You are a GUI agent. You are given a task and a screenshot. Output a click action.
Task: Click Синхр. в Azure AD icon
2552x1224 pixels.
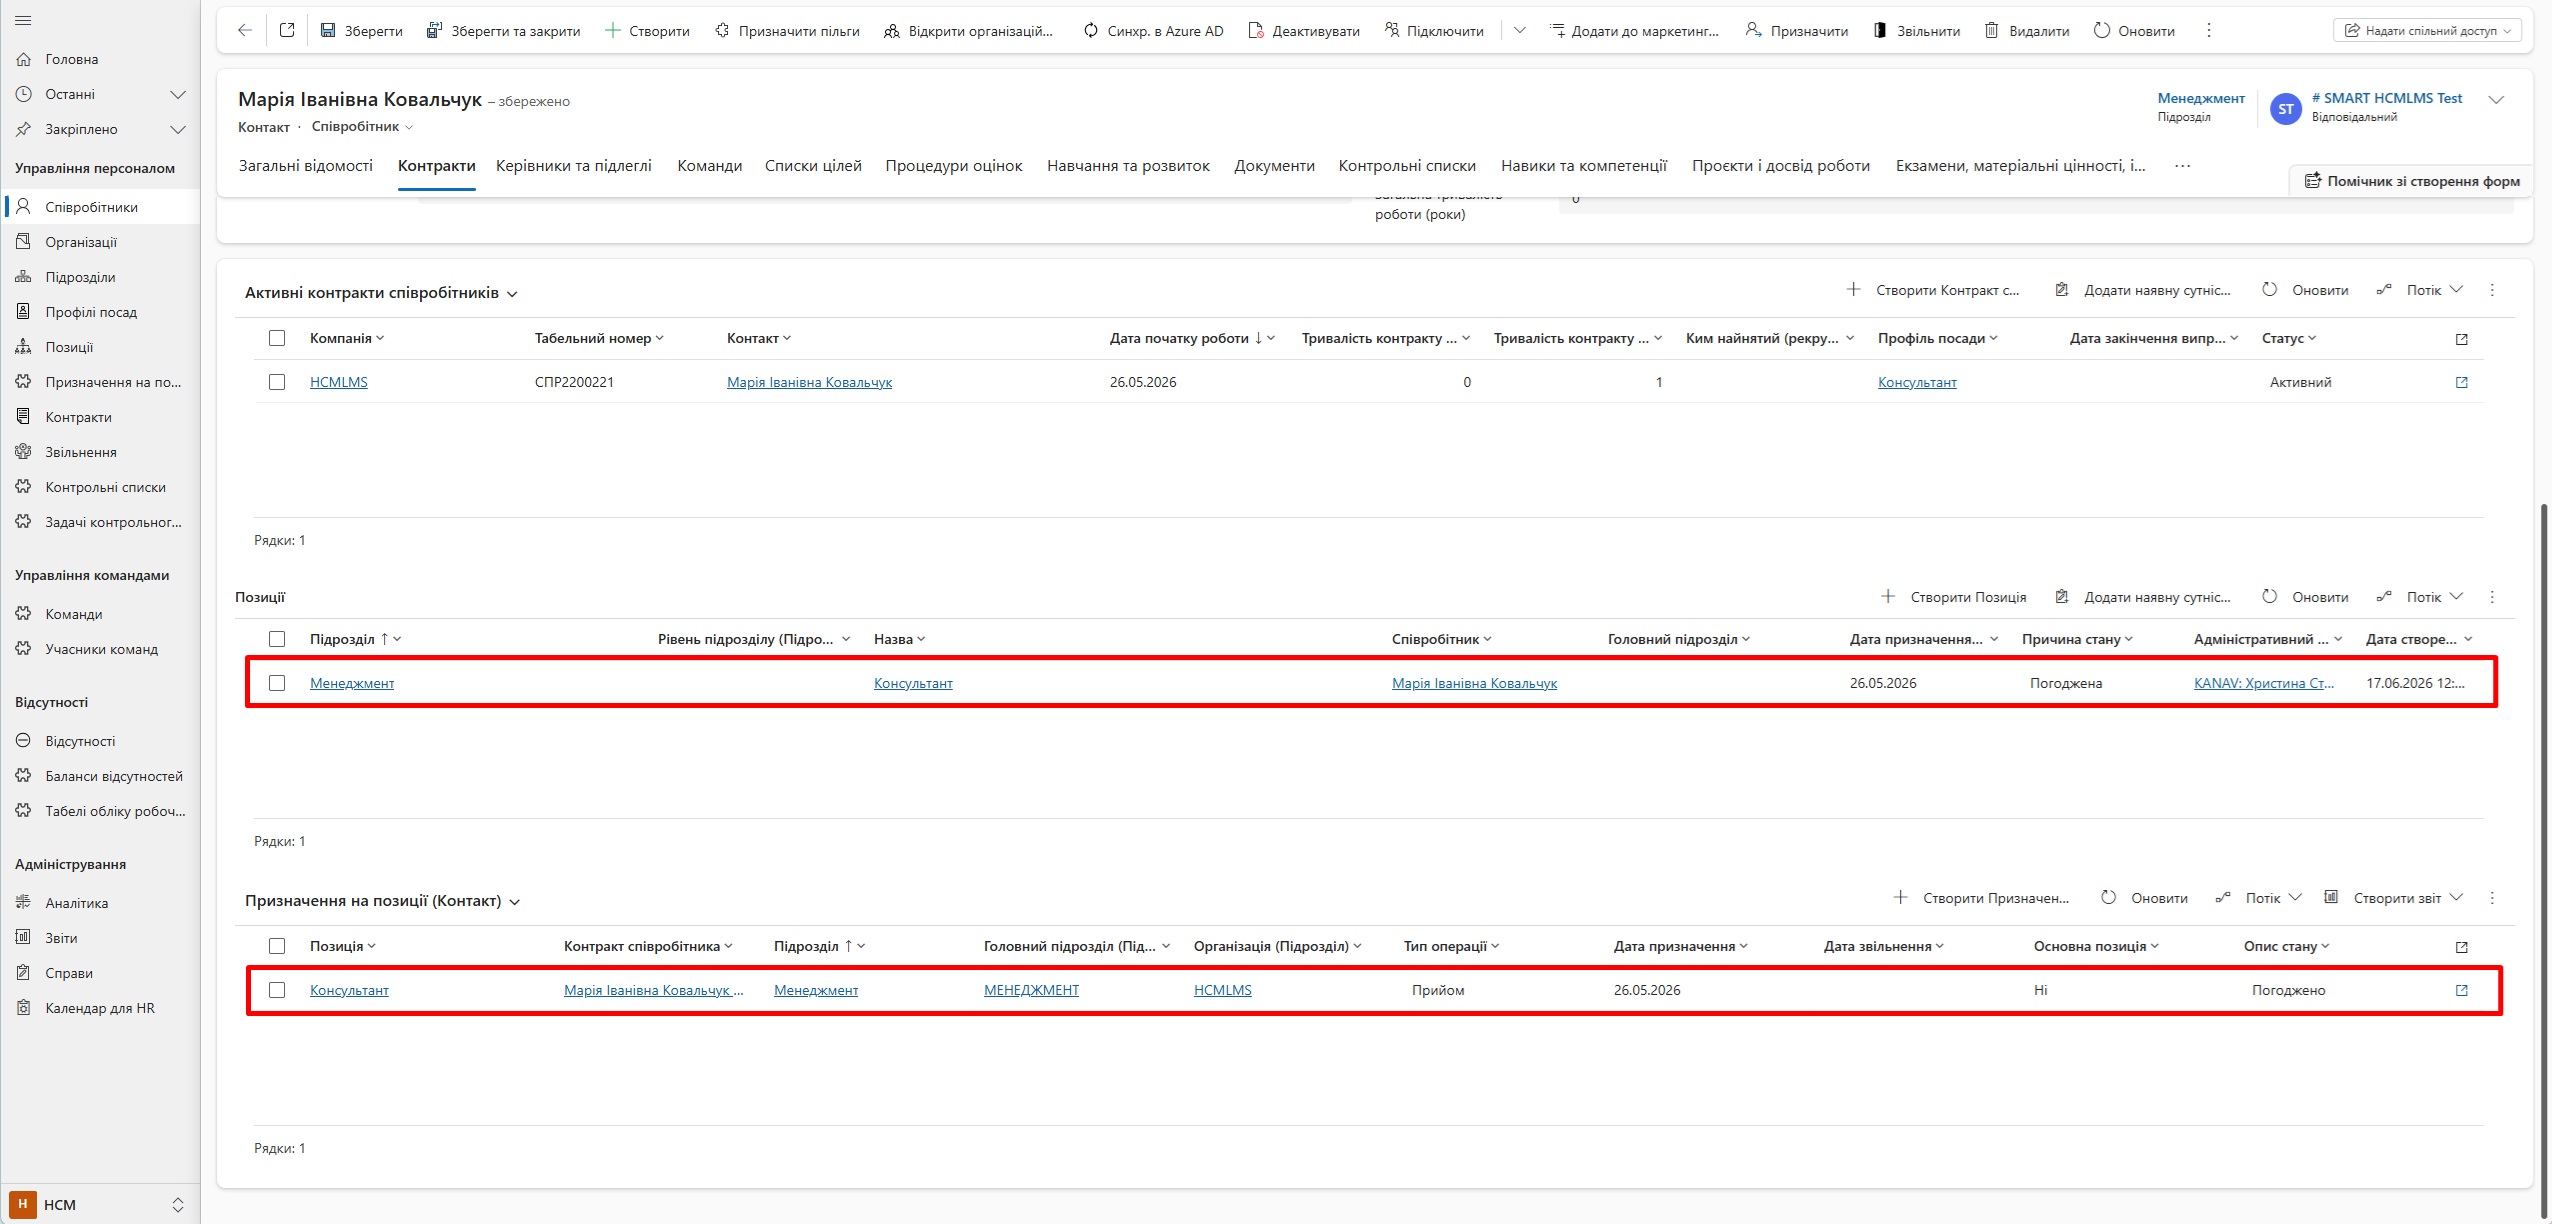[1090, 31]
